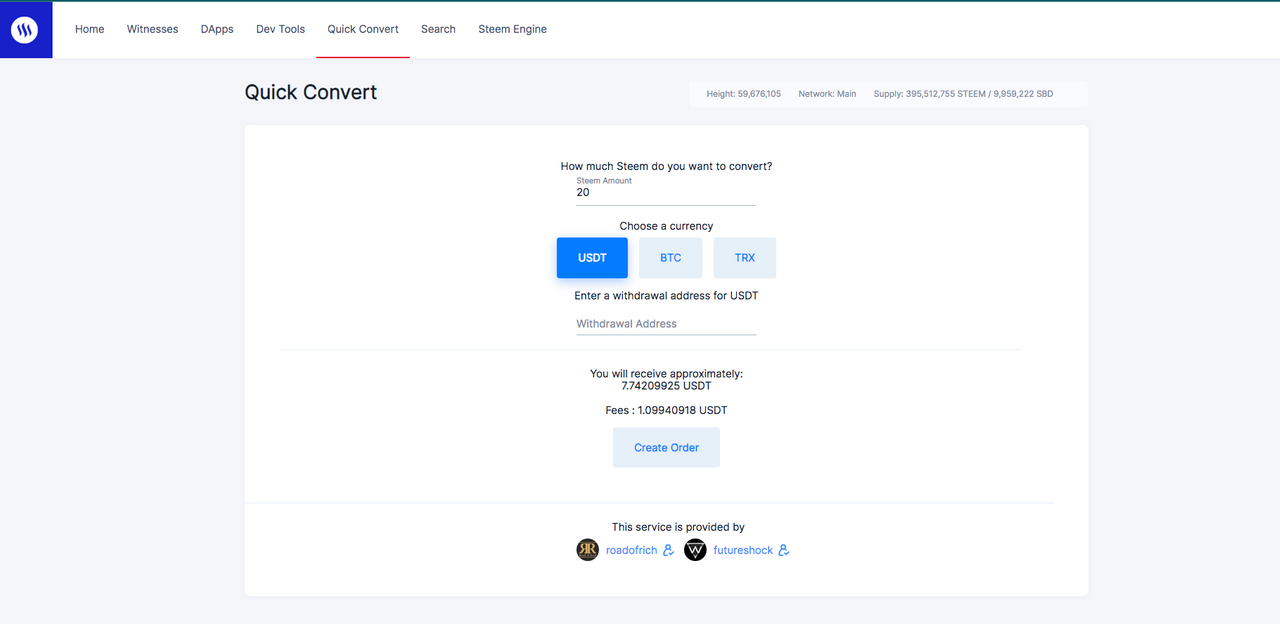Click the Steem logo icon

24,30
